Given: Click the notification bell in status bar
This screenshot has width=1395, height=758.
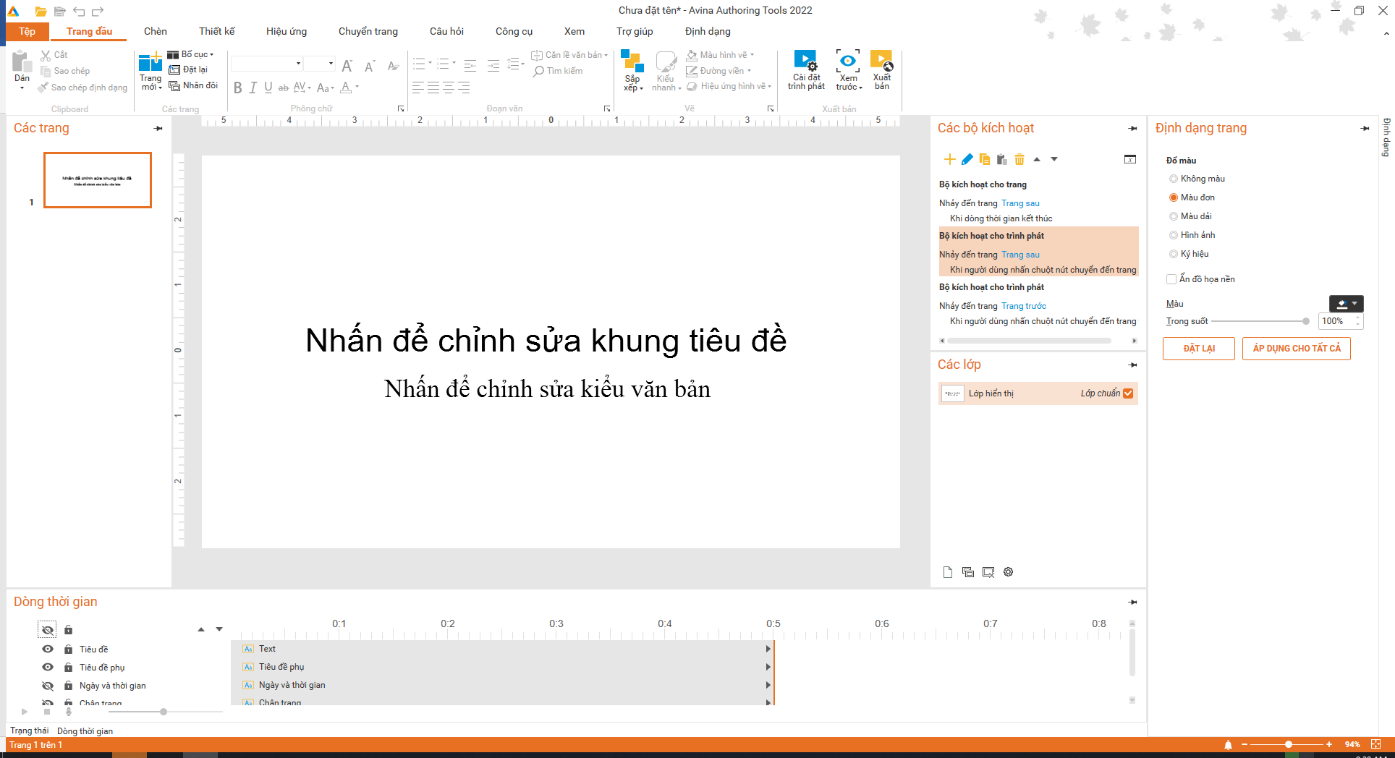Looking at the screenshot, I should click(1228, 745).
